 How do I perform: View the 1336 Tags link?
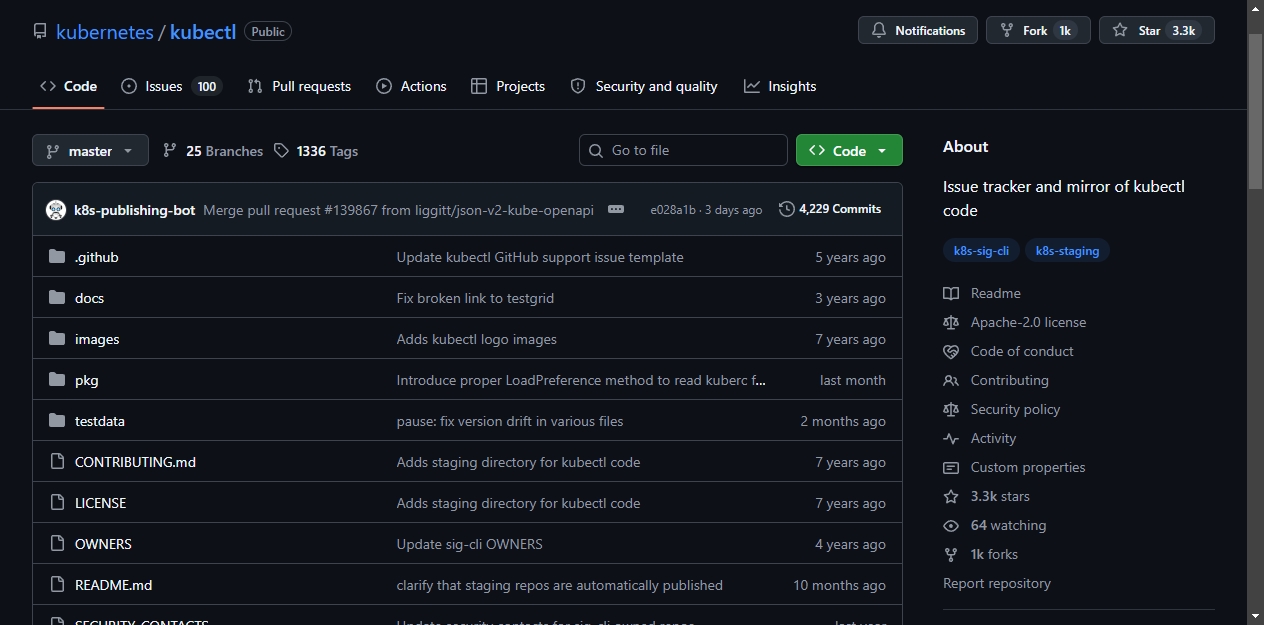pos(316,151)
